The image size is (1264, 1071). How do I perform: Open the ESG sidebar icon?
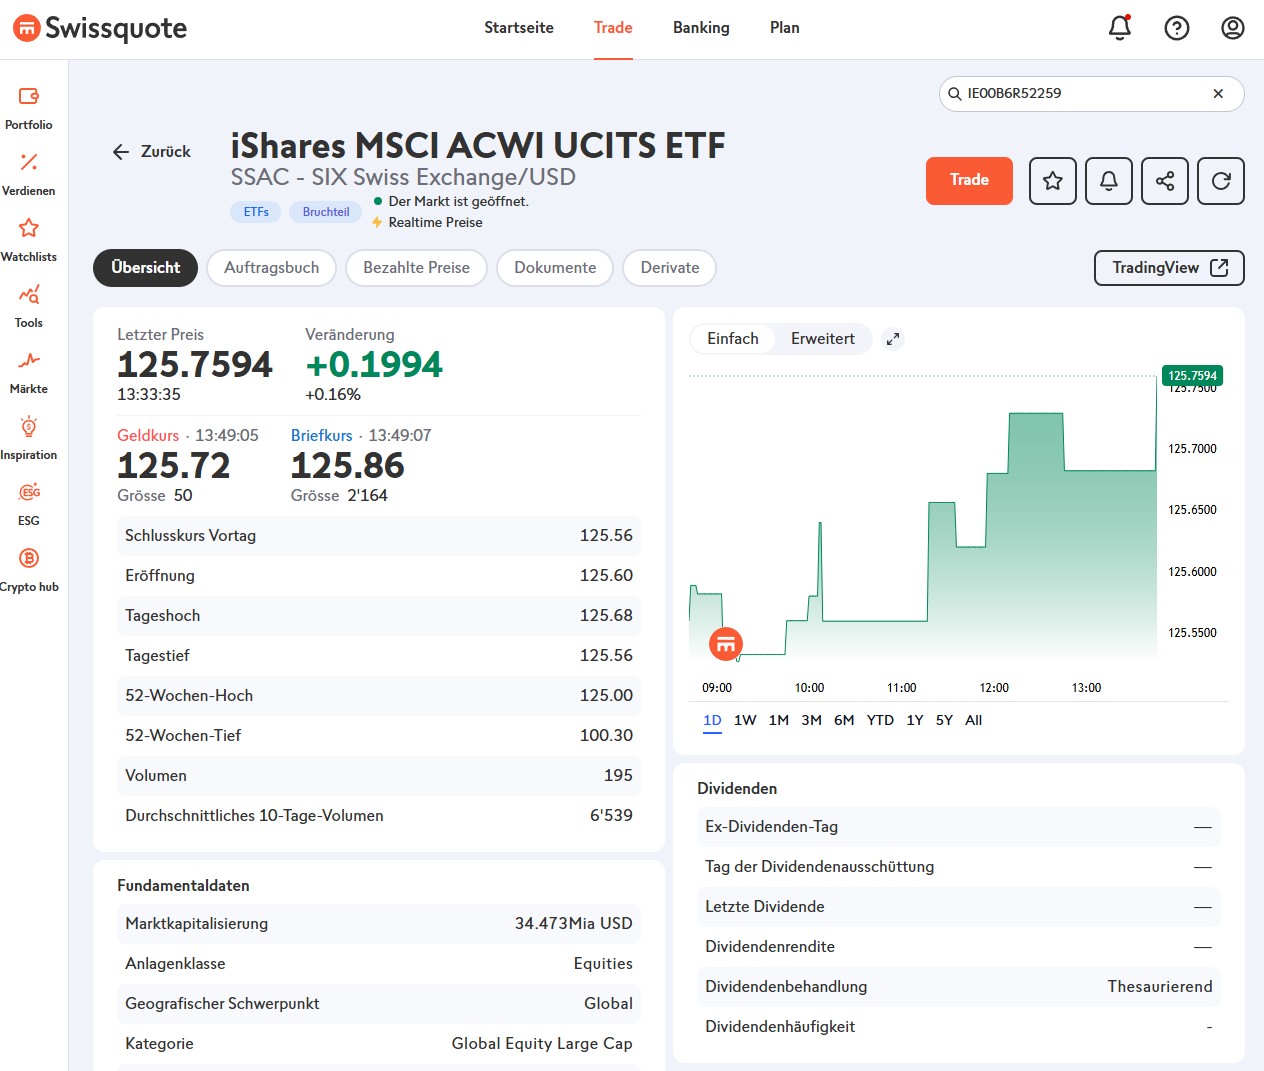coord(29,492)
